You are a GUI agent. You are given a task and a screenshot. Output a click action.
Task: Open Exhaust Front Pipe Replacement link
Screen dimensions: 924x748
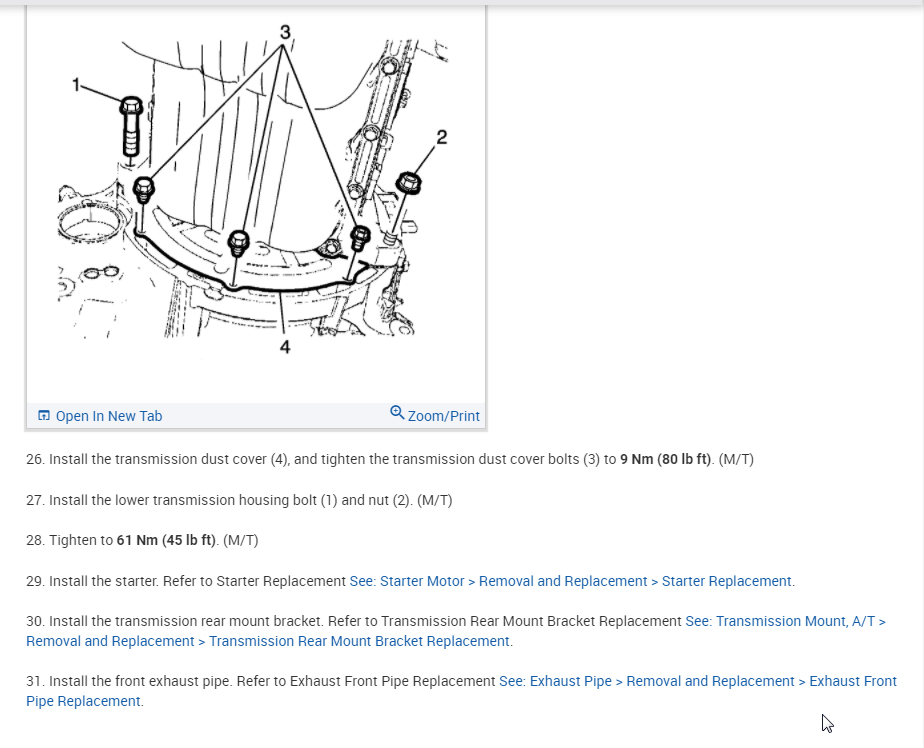coord(461,691)
